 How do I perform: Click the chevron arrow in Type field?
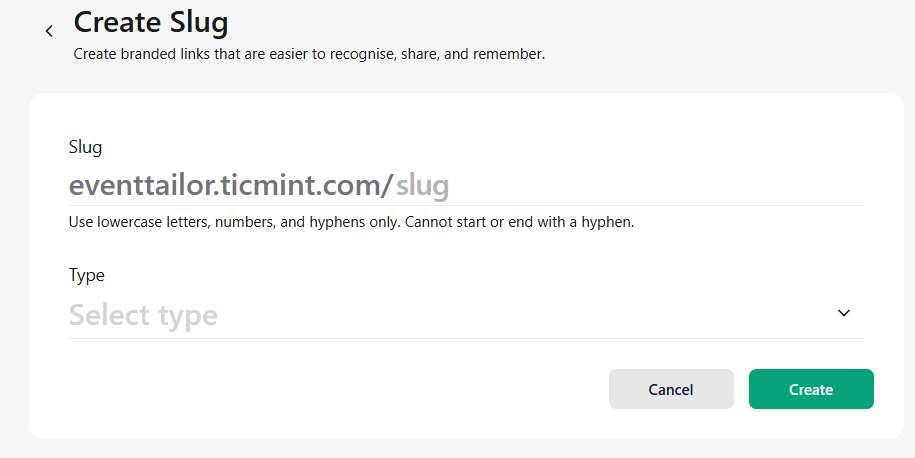click(844, 313)
